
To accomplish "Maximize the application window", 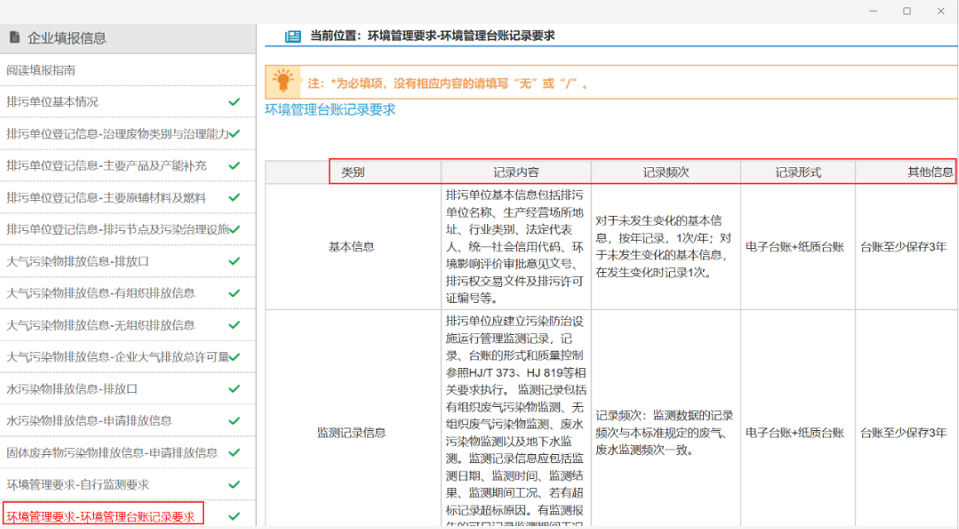I will click(906, 11).
